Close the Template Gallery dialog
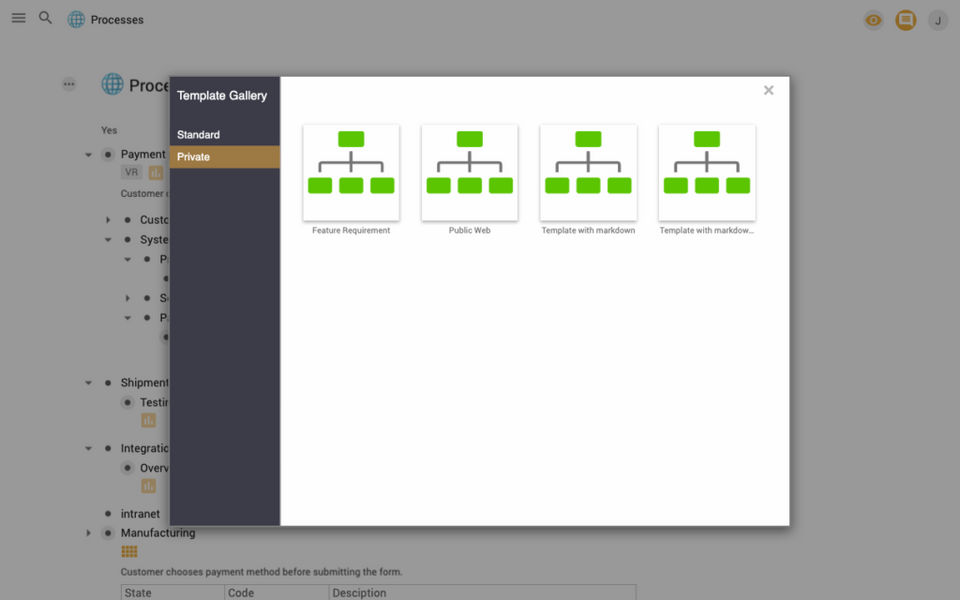 pos(768,91)
